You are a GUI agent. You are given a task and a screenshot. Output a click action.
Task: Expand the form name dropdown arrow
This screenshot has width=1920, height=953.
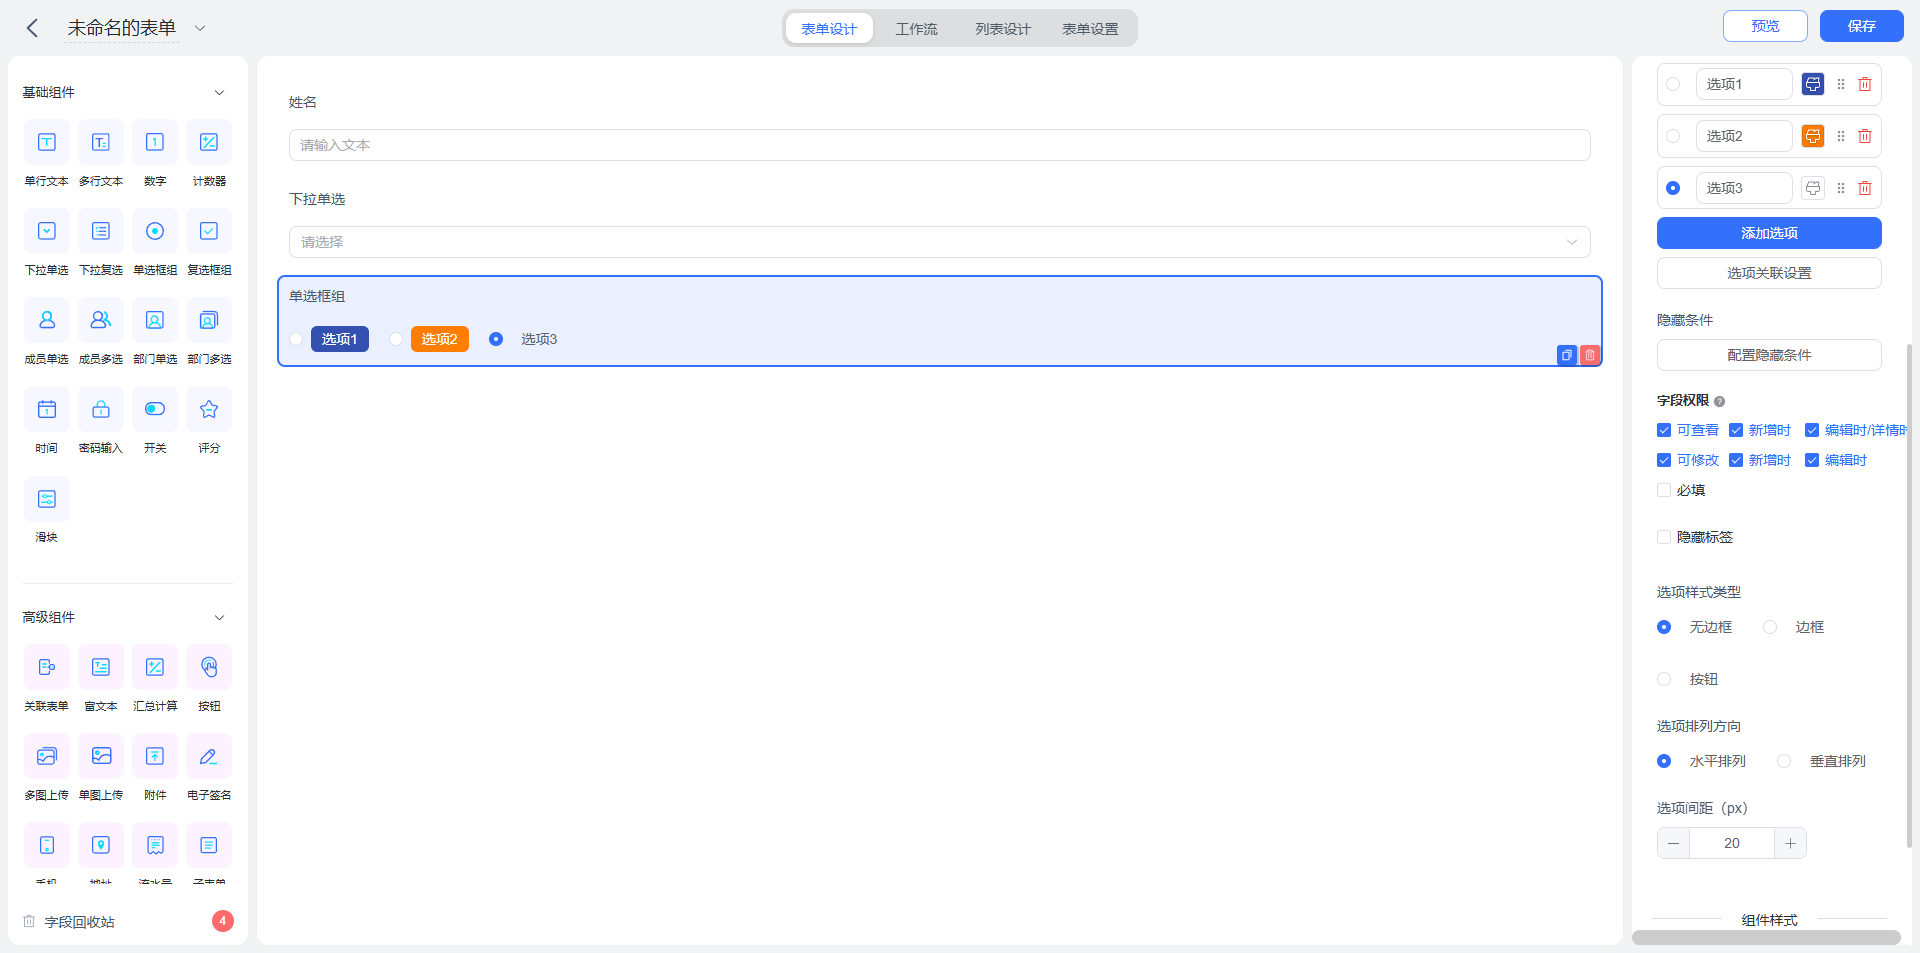click(x=200, y=28)
